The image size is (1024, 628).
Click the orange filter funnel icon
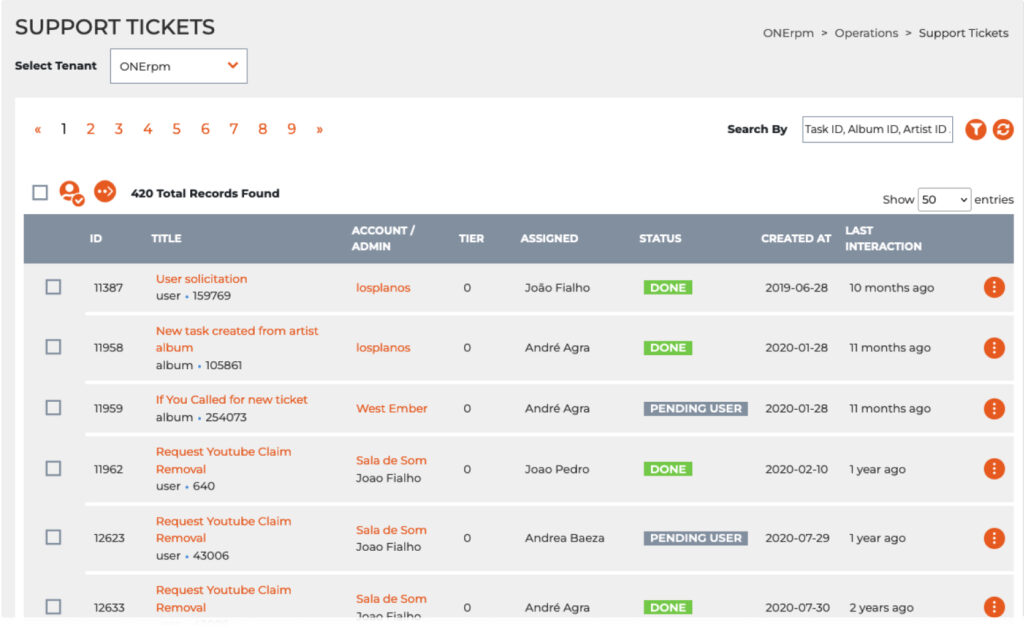[975, 130]
